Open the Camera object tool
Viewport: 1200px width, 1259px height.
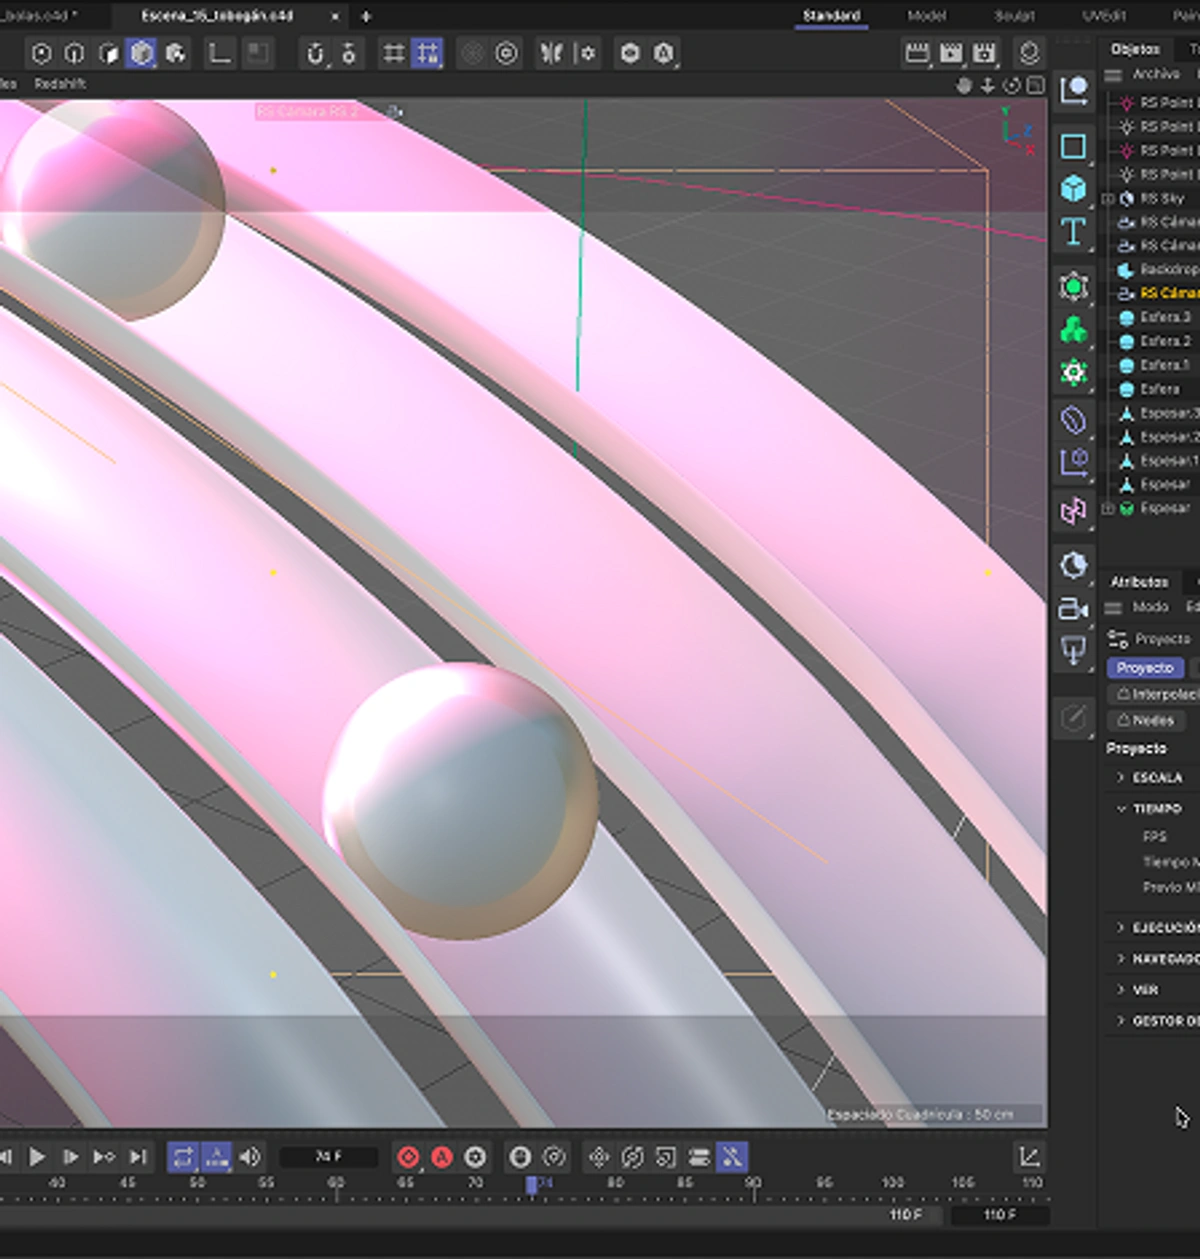[x=1073, y=608]
